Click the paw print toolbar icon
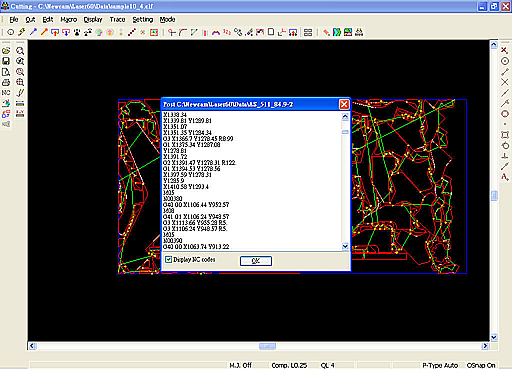This screenshot has width=512, height=369. [x=77, y=32]
